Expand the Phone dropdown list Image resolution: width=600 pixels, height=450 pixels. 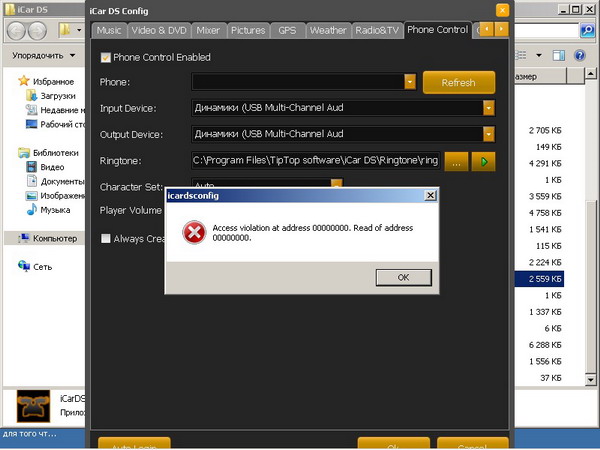410,82
